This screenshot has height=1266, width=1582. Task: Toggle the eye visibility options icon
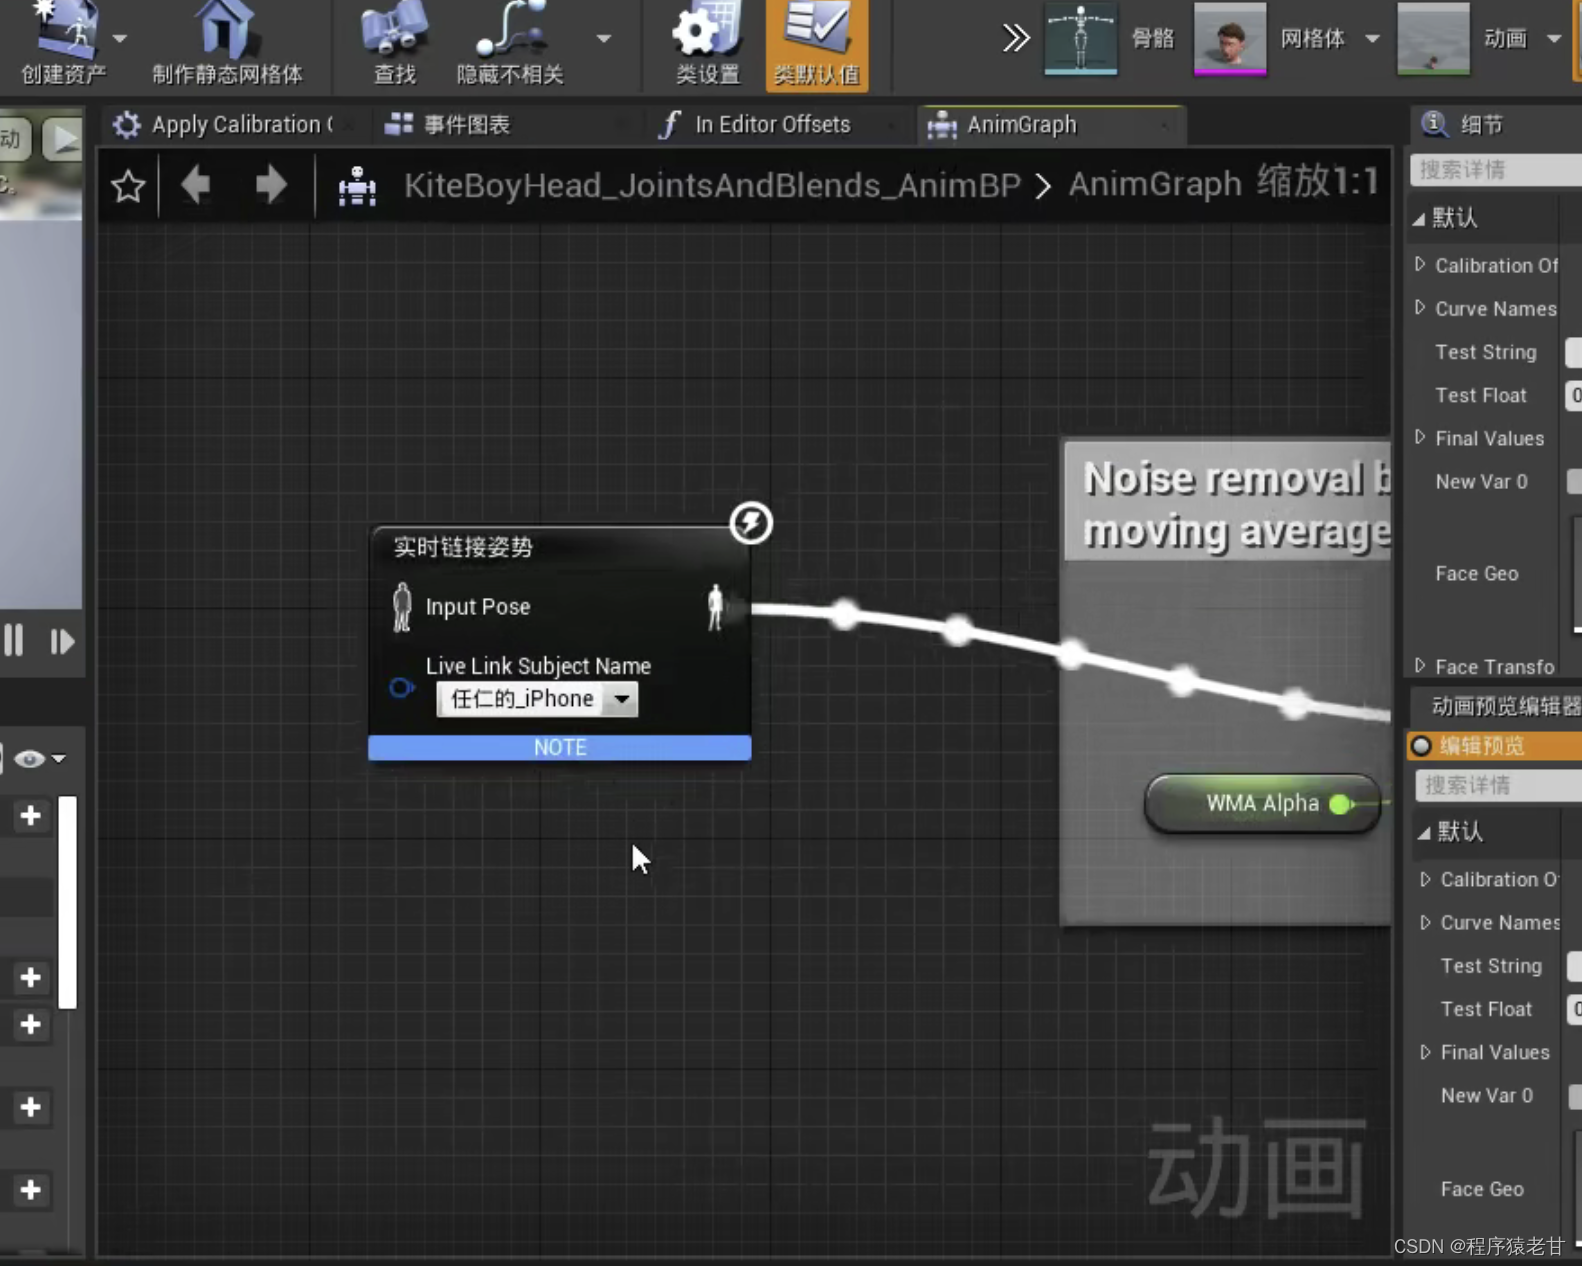pos(29,759)
